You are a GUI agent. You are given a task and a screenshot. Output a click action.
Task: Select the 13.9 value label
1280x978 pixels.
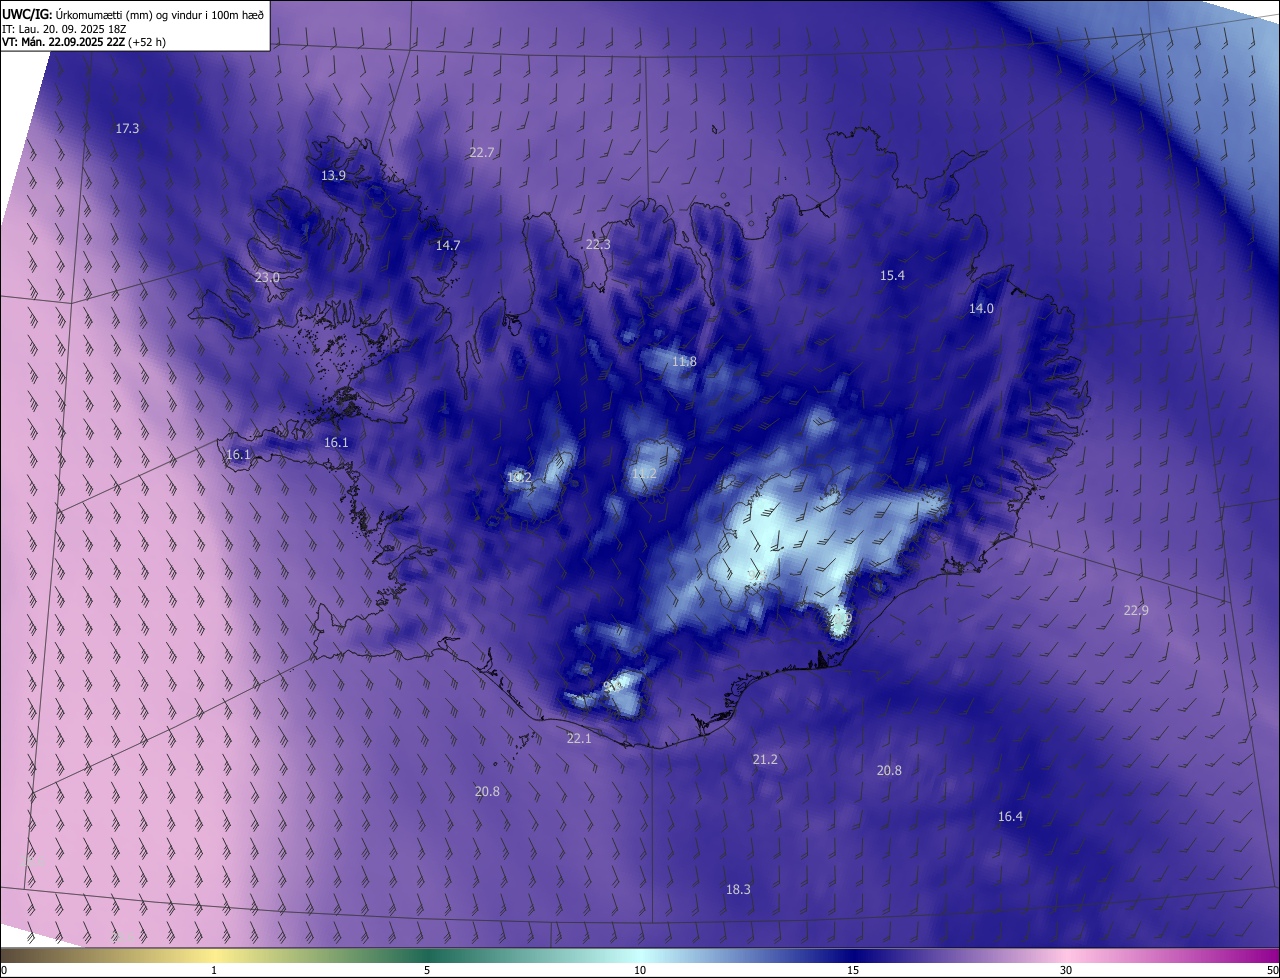(x=333, y=175)
